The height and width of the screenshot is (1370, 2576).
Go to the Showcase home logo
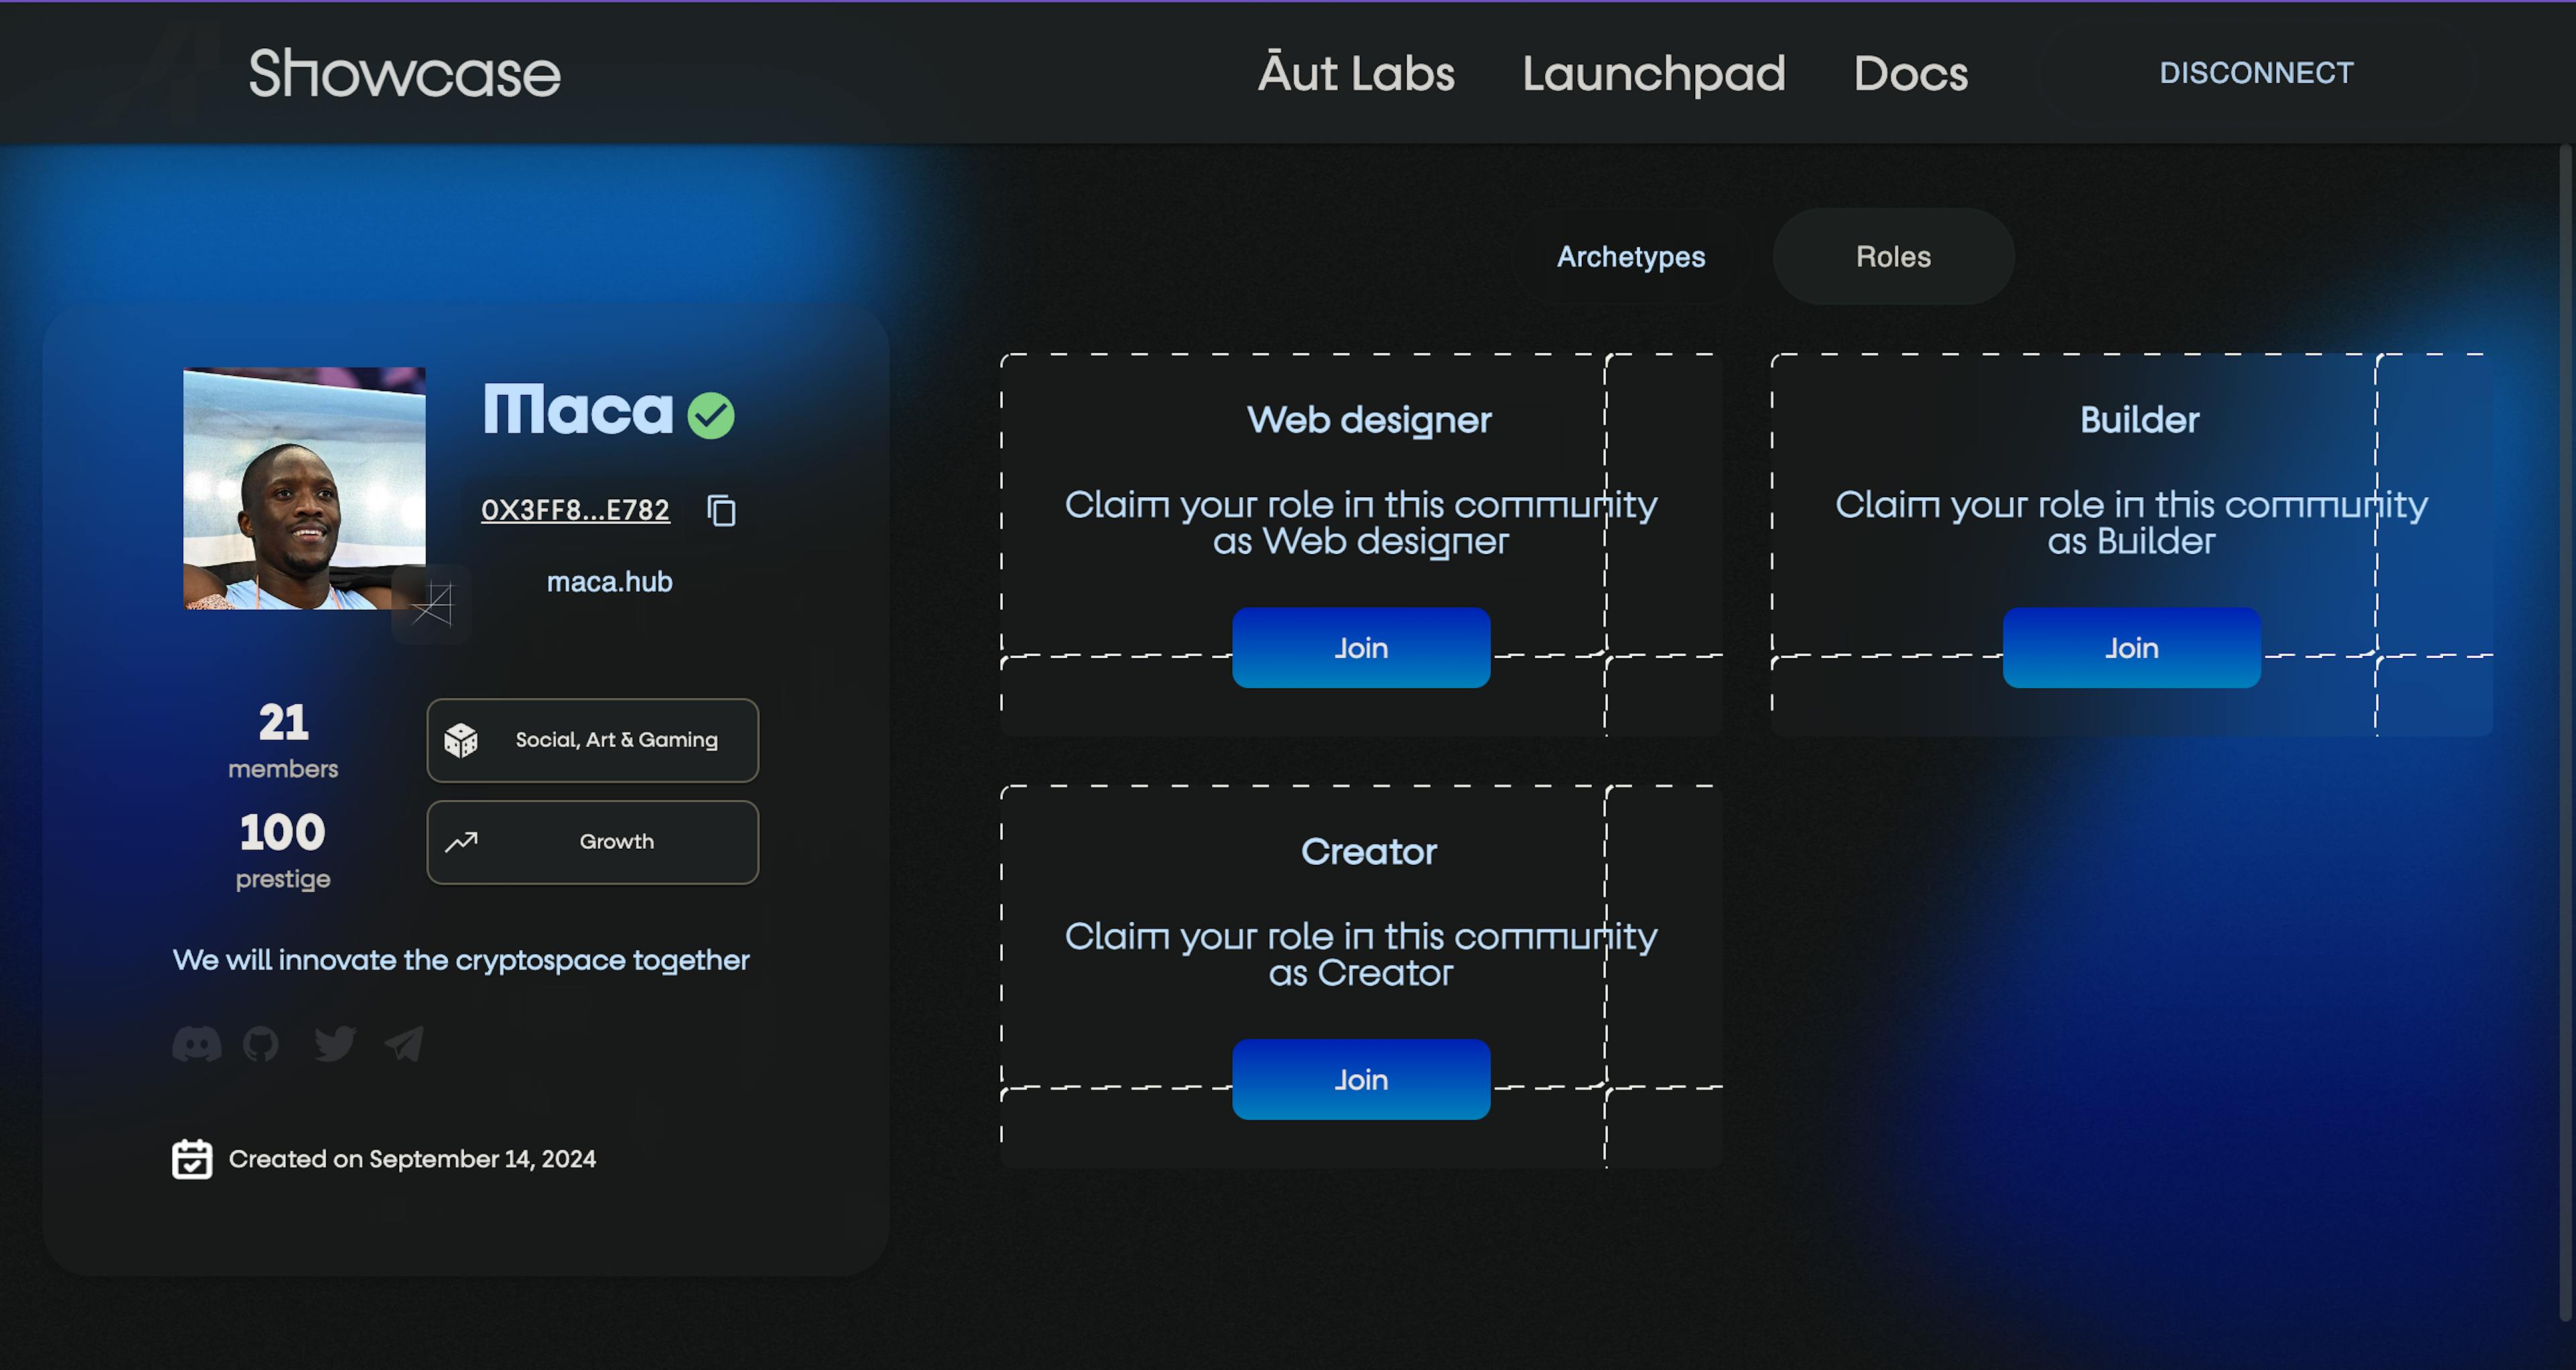[404, 73]
